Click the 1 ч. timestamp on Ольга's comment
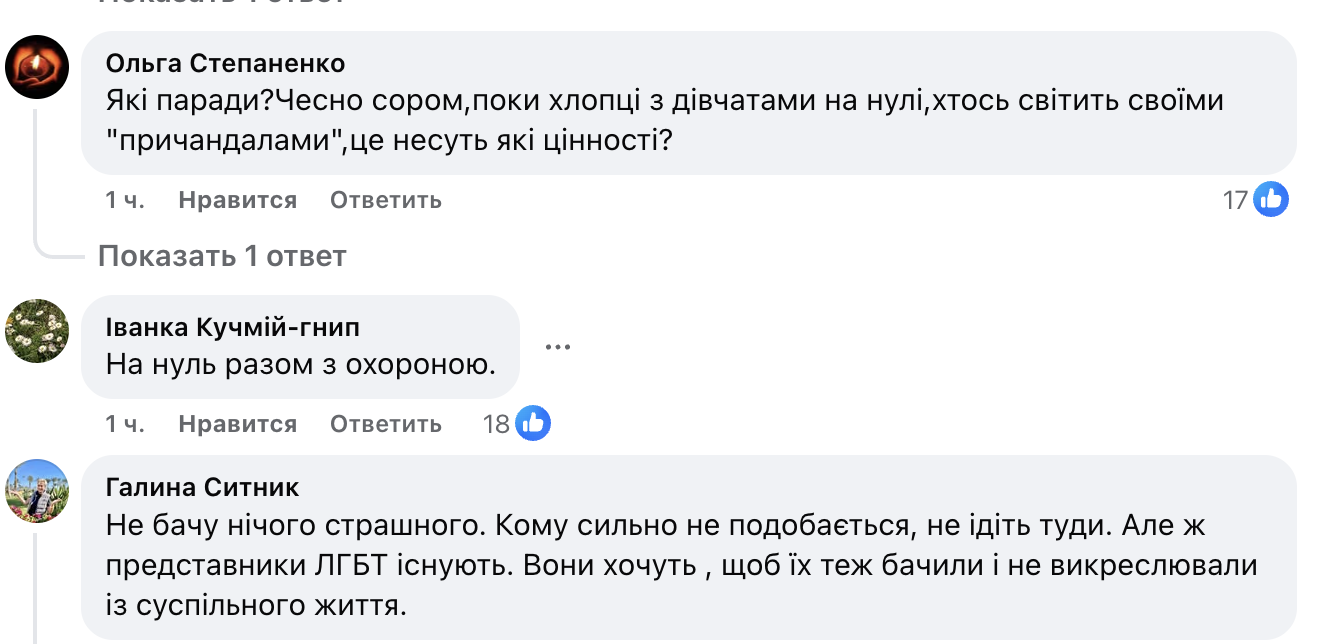The image size is (1322, 644). (125, 200)
